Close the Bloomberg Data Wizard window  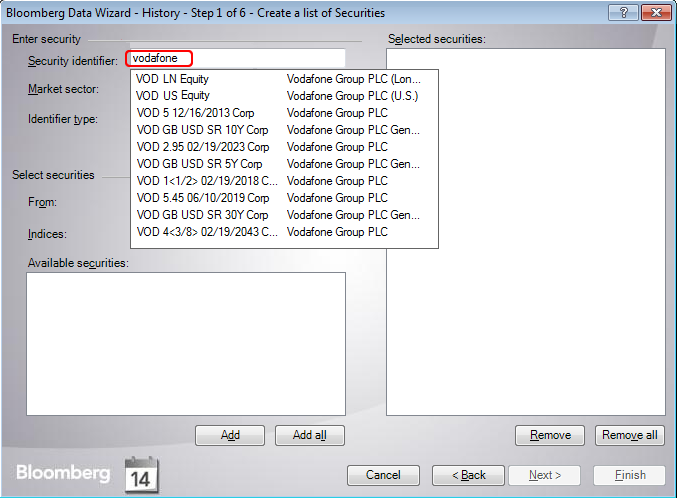click(x=656, y=13)
